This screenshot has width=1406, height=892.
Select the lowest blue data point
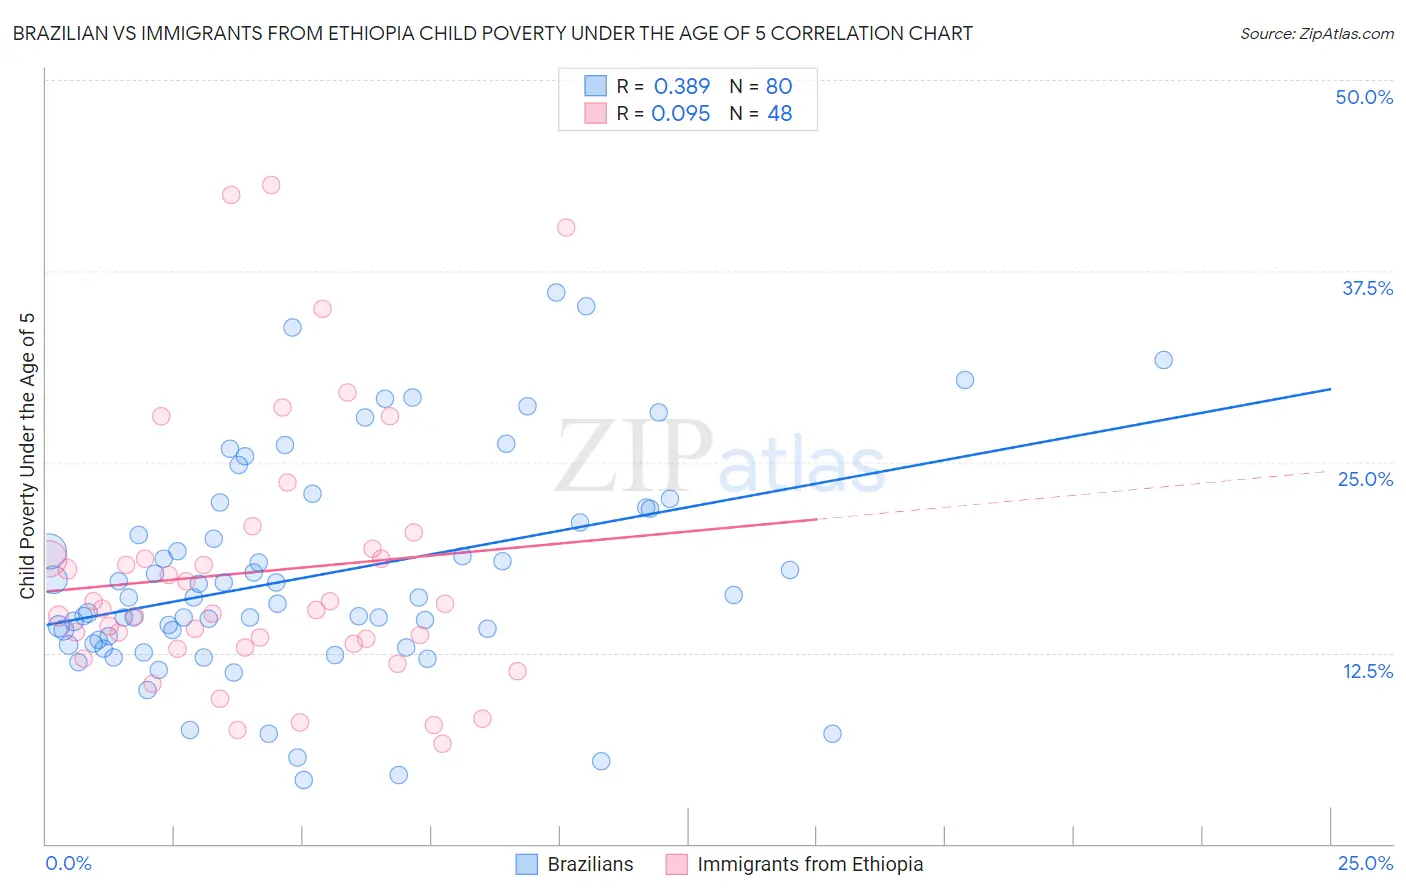304,780
